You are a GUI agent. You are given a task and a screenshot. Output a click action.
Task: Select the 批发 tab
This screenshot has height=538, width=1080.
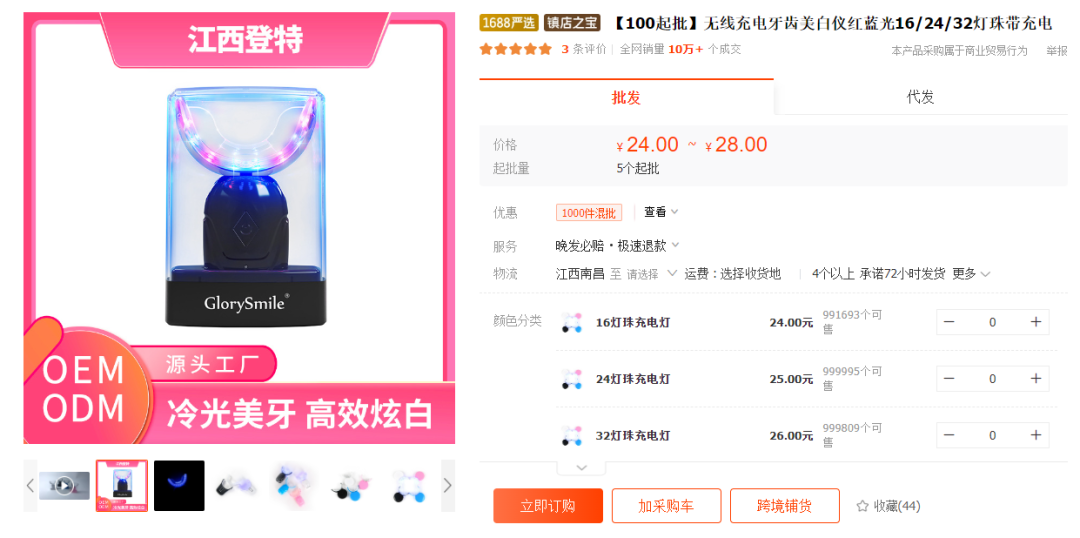(626, 97)
